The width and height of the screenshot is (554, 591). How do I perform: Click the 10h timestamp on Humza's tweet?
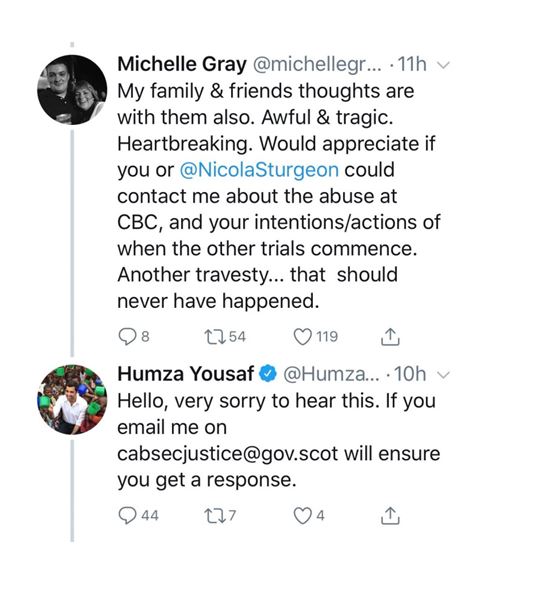[410, 374]
